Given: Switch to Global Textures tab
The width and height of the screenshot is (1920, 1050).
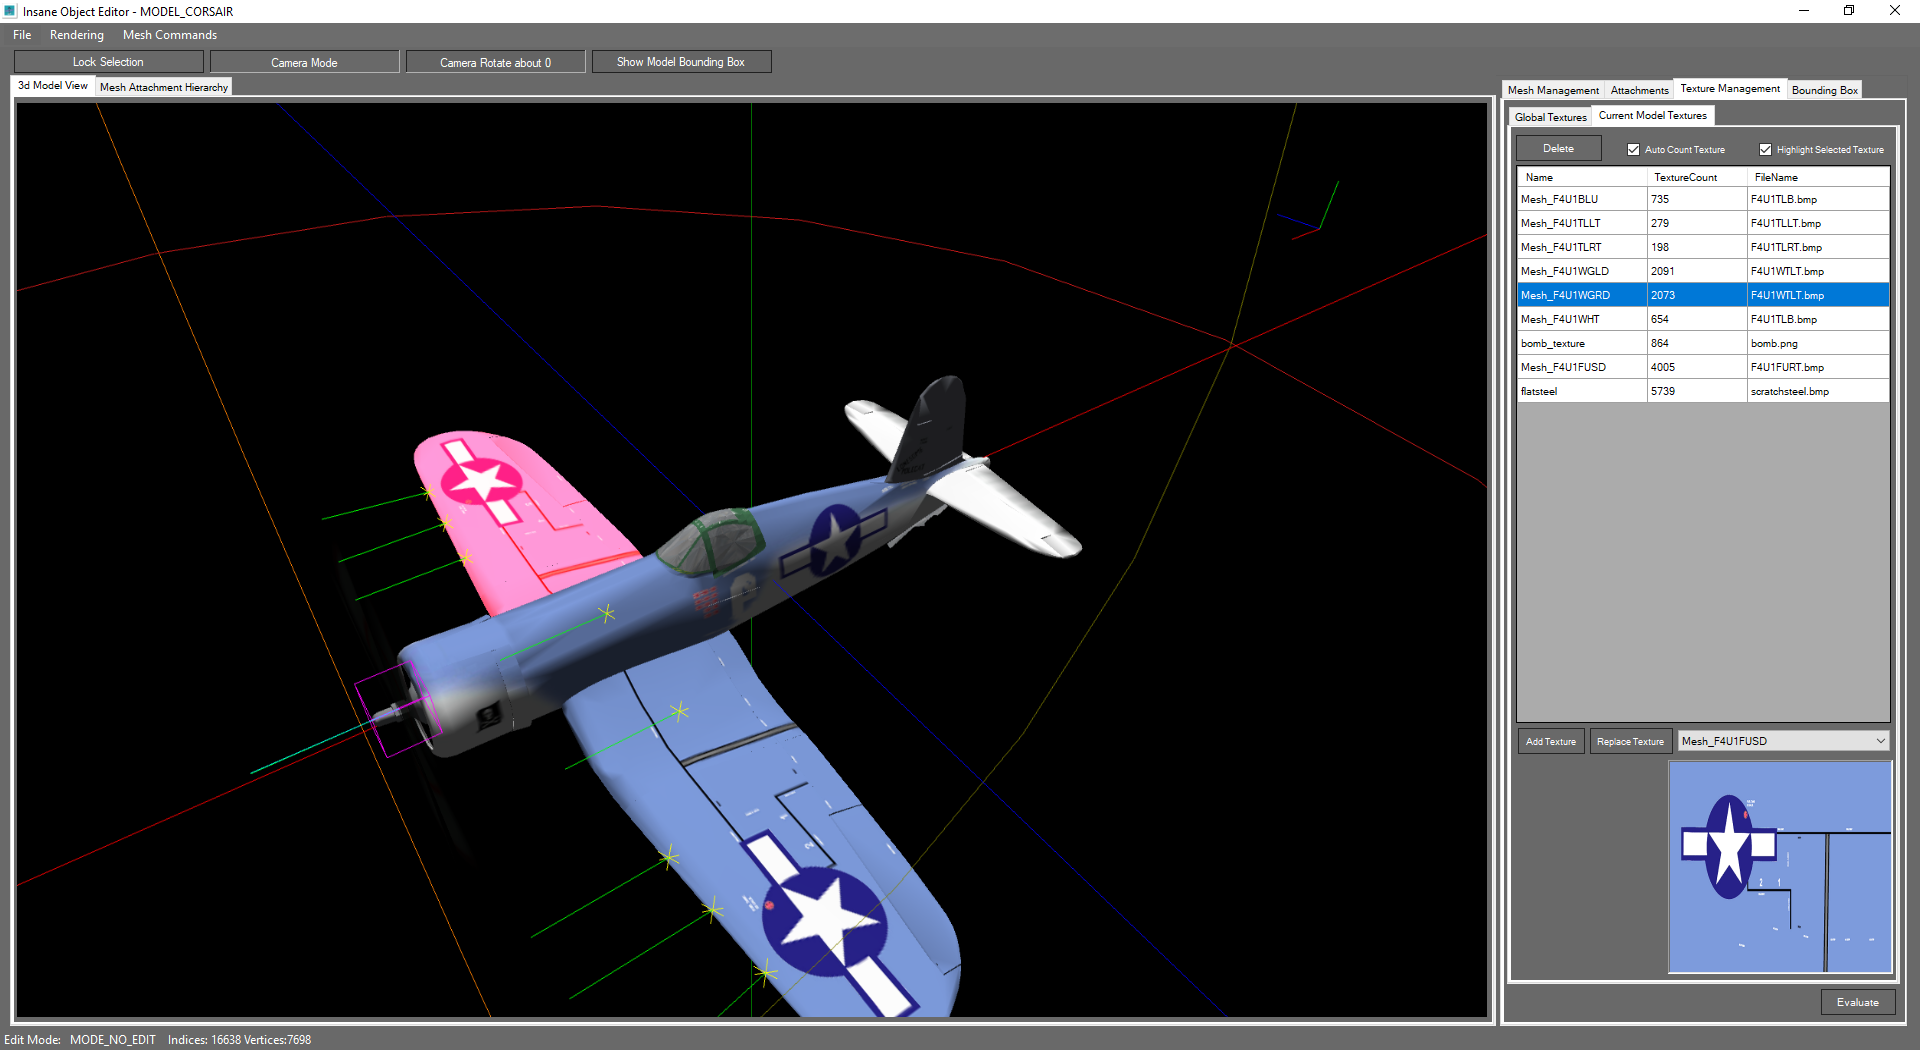Looking at the screenshot, I should click(x=1550, y=117).
